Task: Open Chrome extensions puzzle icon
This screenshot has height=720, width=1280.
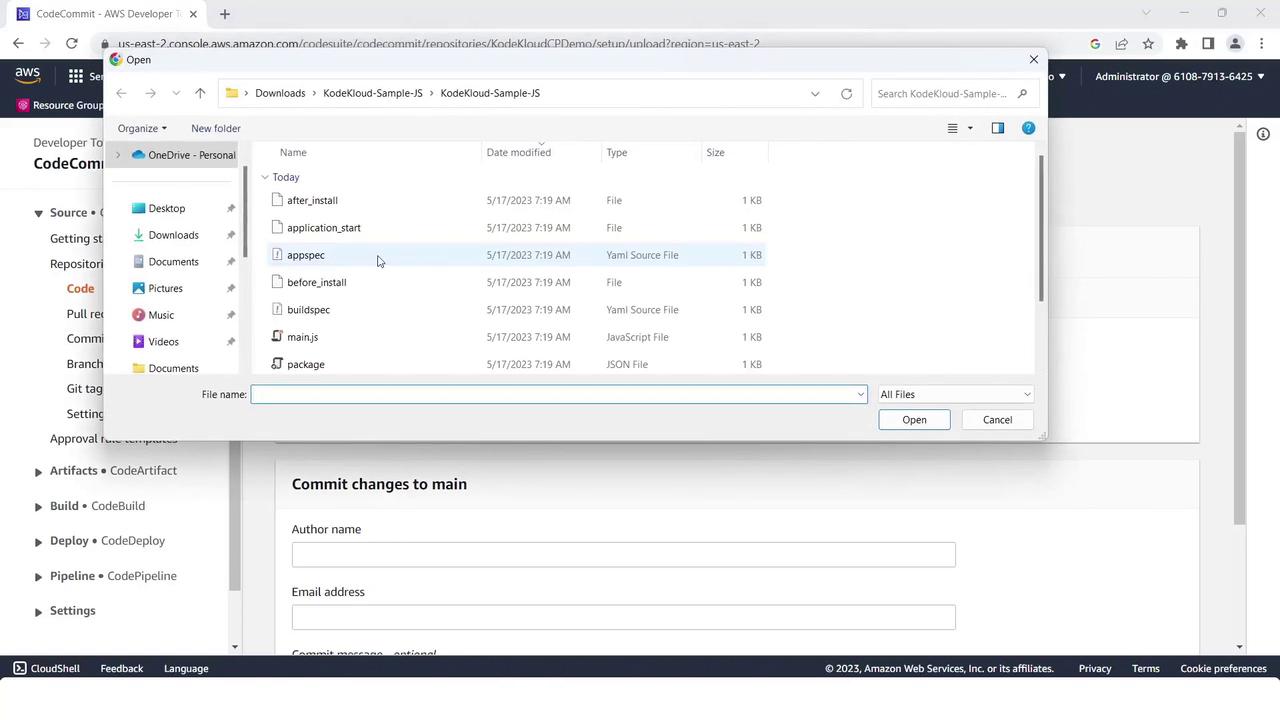Action: [1181, 43]
